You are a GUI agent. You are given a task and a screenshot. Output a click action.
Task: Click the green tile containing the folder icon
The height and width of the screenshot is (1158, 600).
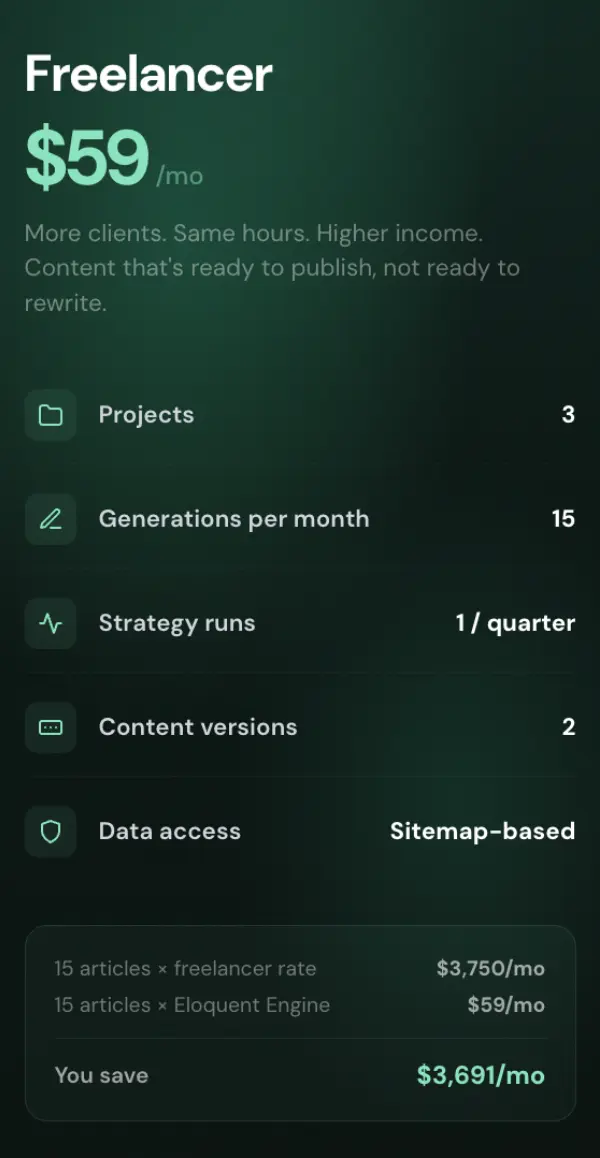coord(50,415)
